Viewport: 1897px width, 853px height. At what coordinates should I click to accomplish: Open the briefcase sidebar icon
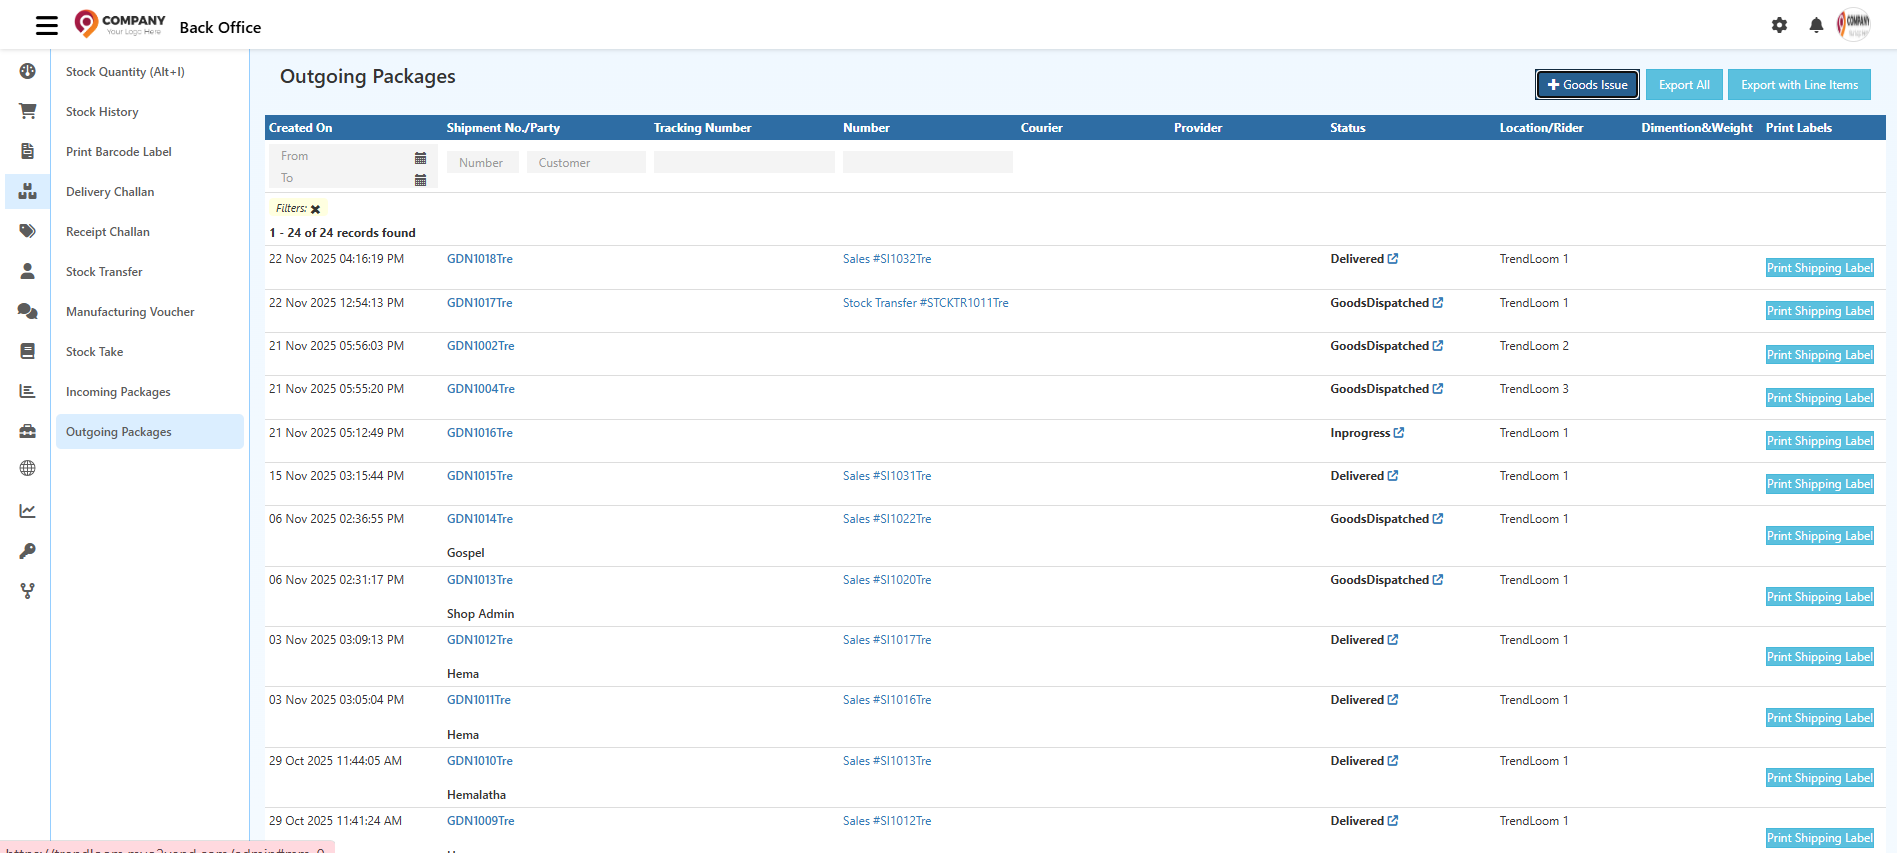pyautogui.click(x=27, y=431)
